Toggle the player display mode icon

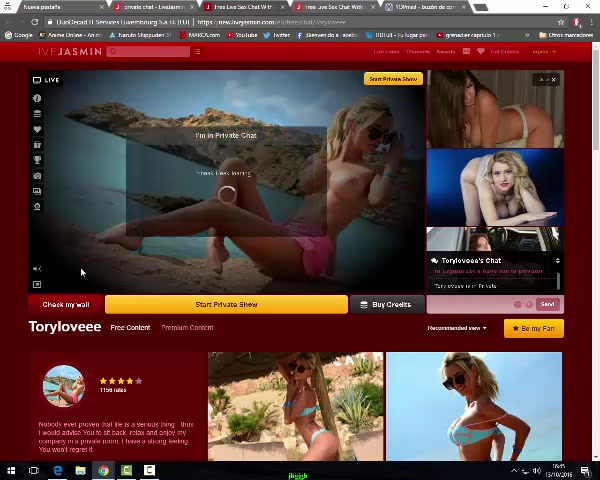pyautogui.click(x=37, y=285)
